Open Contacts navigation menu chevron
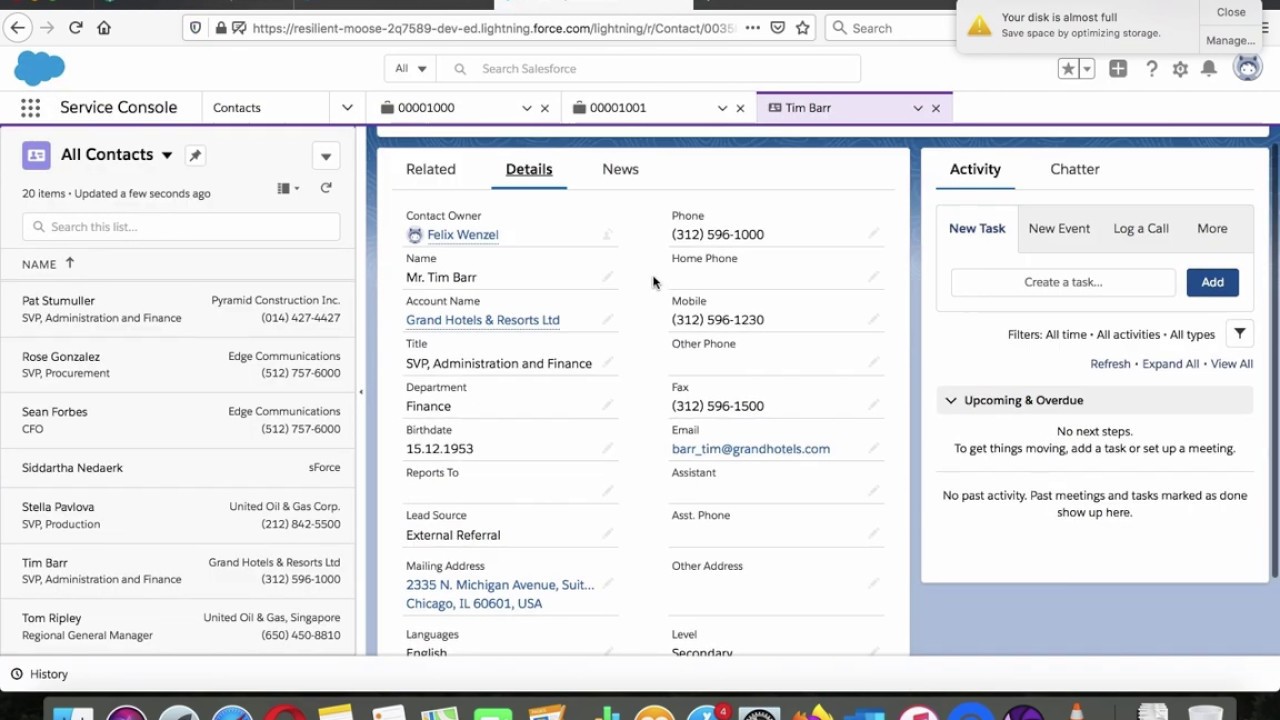Viewport: 1280px width, 720px height. (347, 108)
